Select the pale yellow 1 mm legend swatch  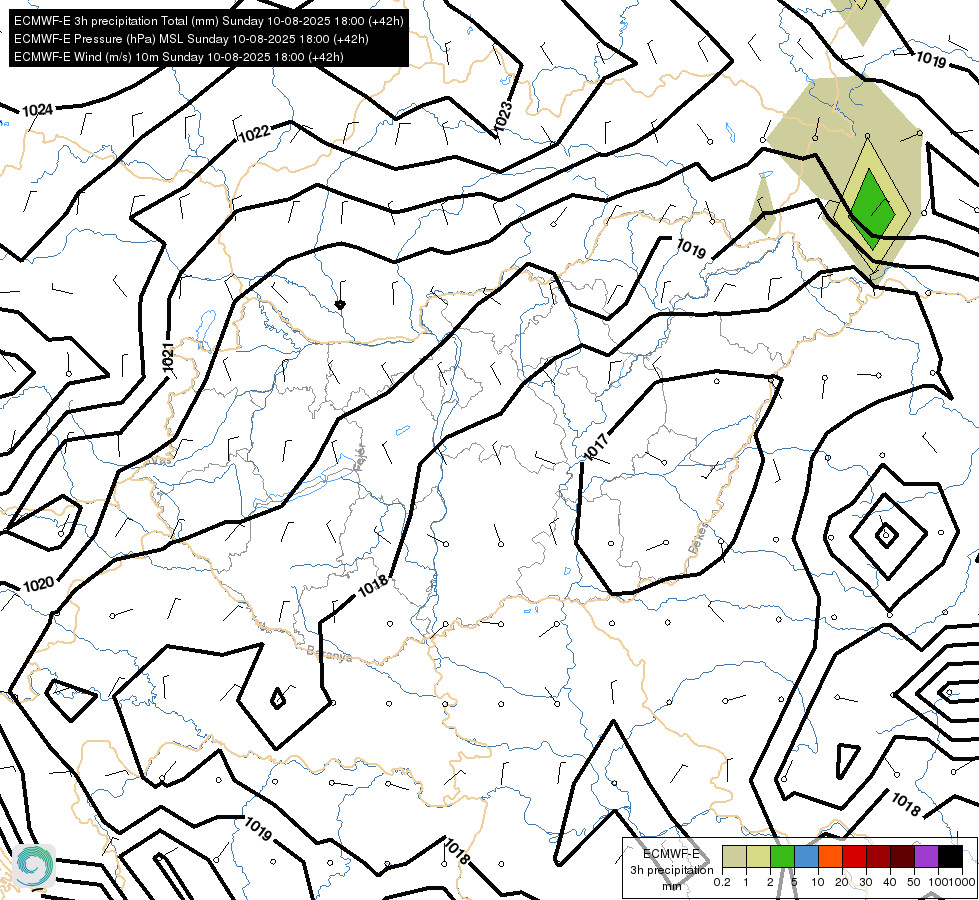[x=758, y=856]
